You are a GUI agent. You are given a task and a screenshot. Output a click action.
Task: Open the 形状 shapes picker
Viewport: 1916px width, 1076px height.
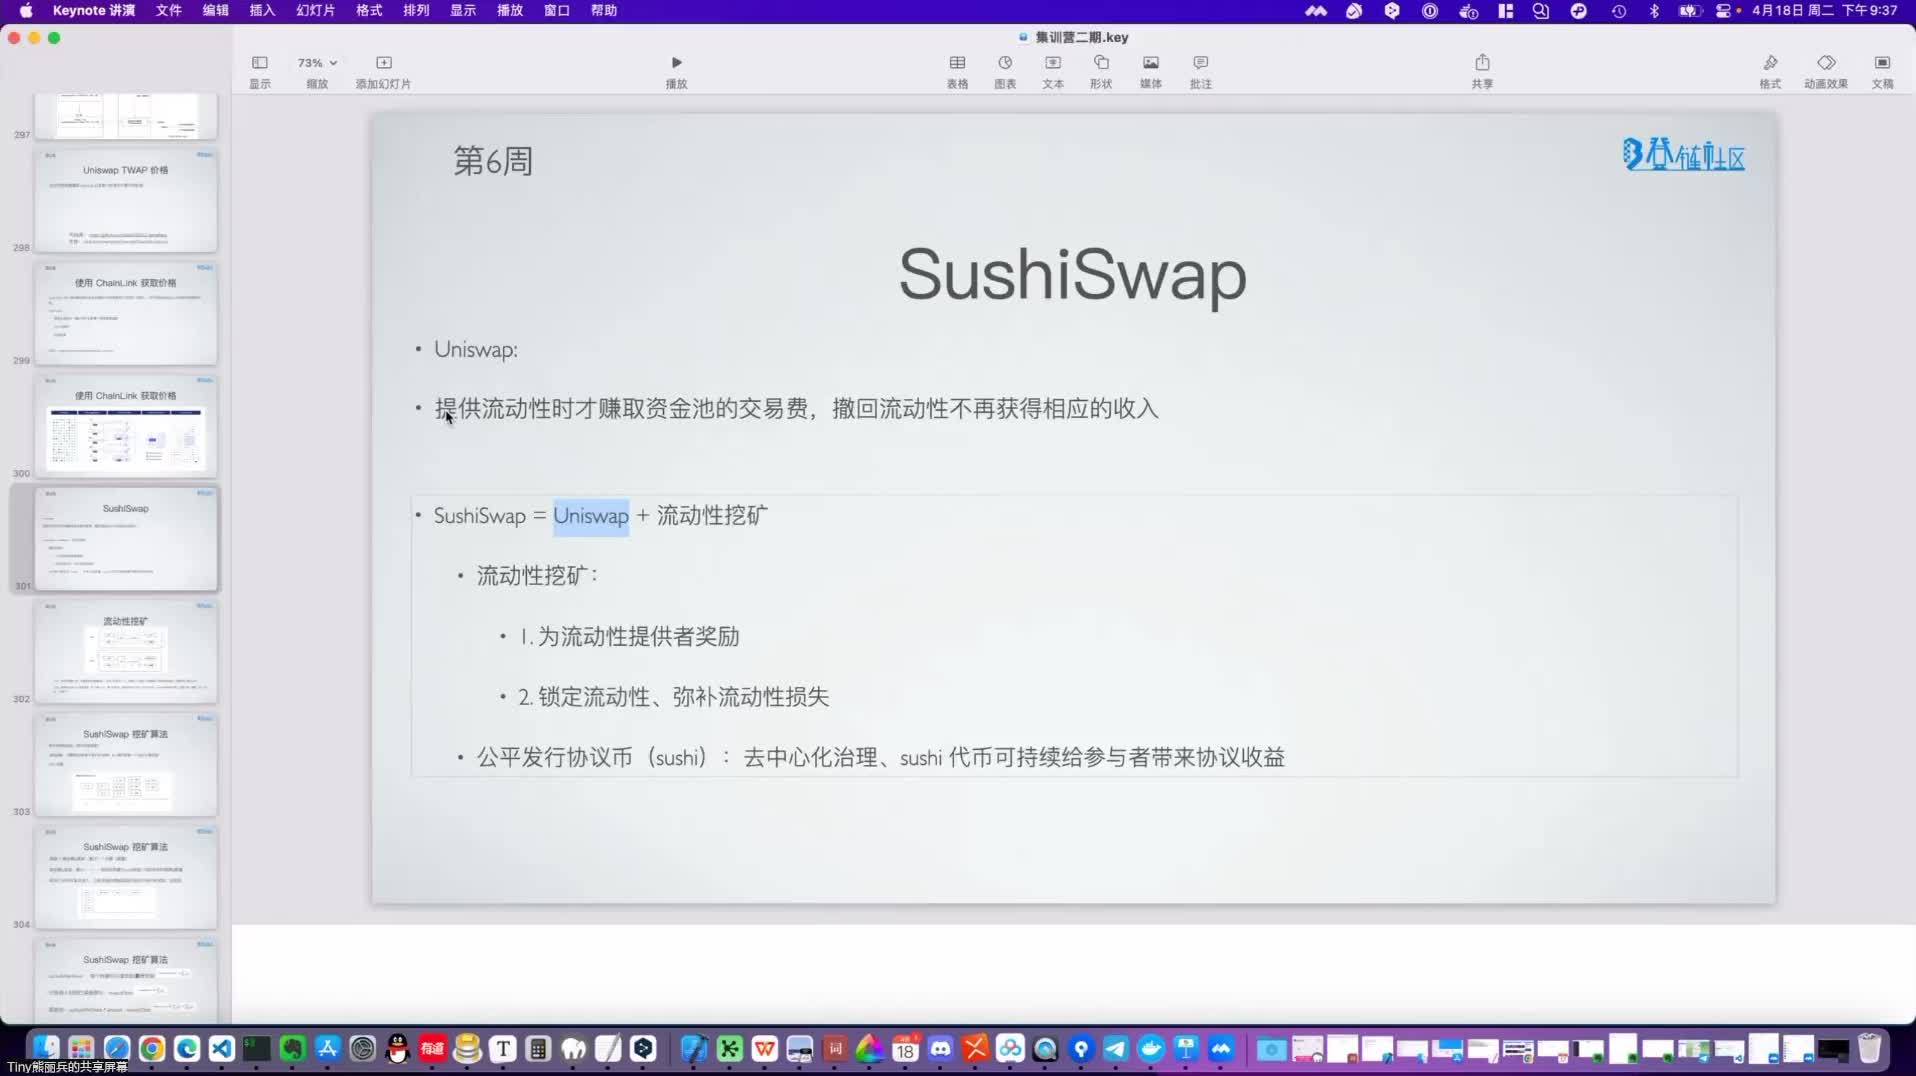pyautogui.click(x=1101, y=71)
